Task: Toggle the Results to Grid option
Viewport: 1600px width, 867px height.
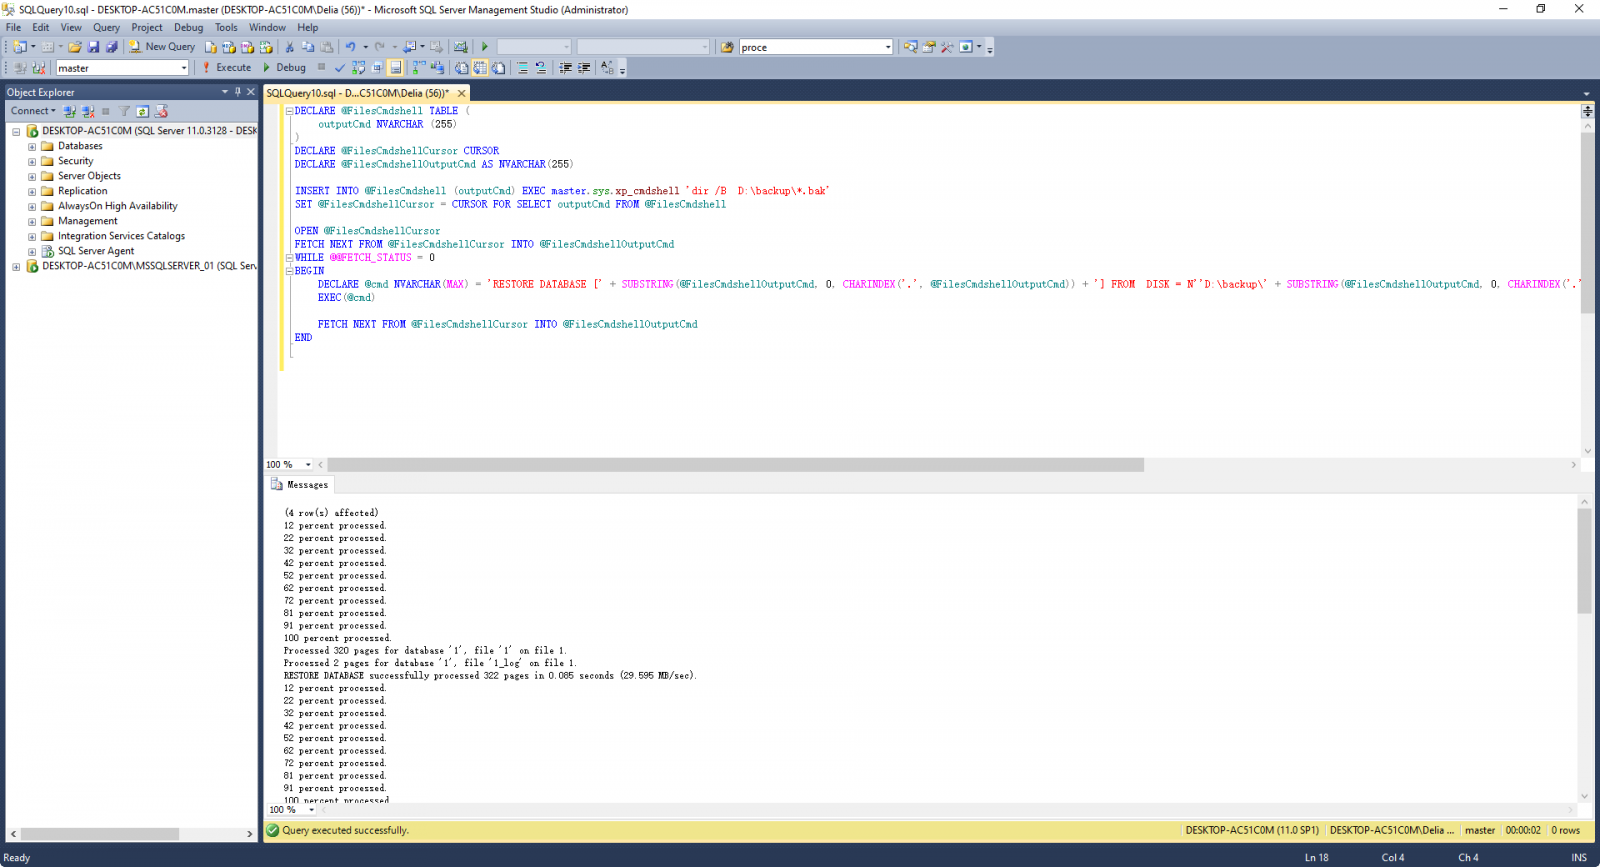Action: point(480,68)
